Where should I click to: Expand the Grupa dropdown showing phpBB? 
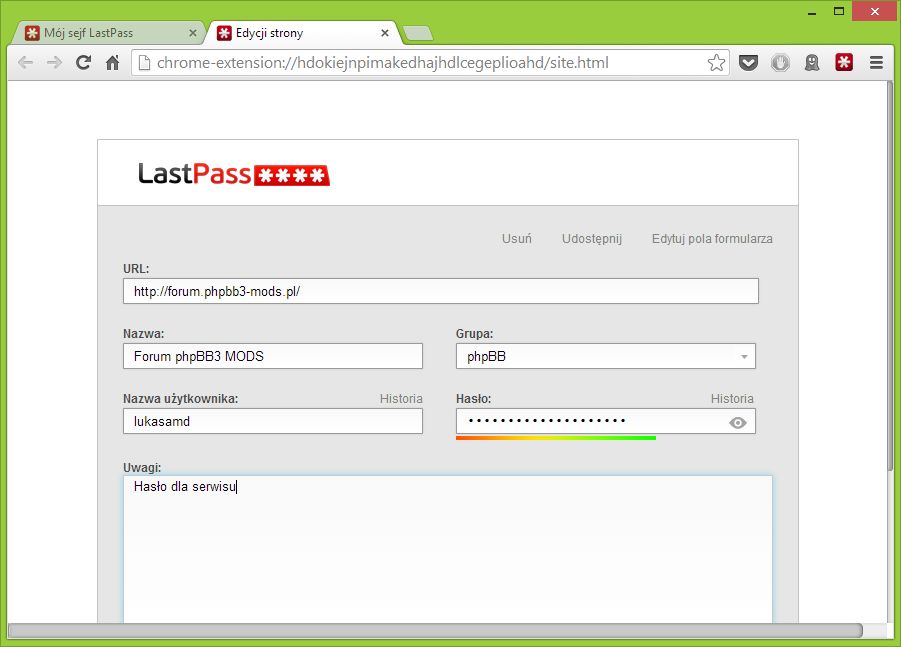(606, 356)
